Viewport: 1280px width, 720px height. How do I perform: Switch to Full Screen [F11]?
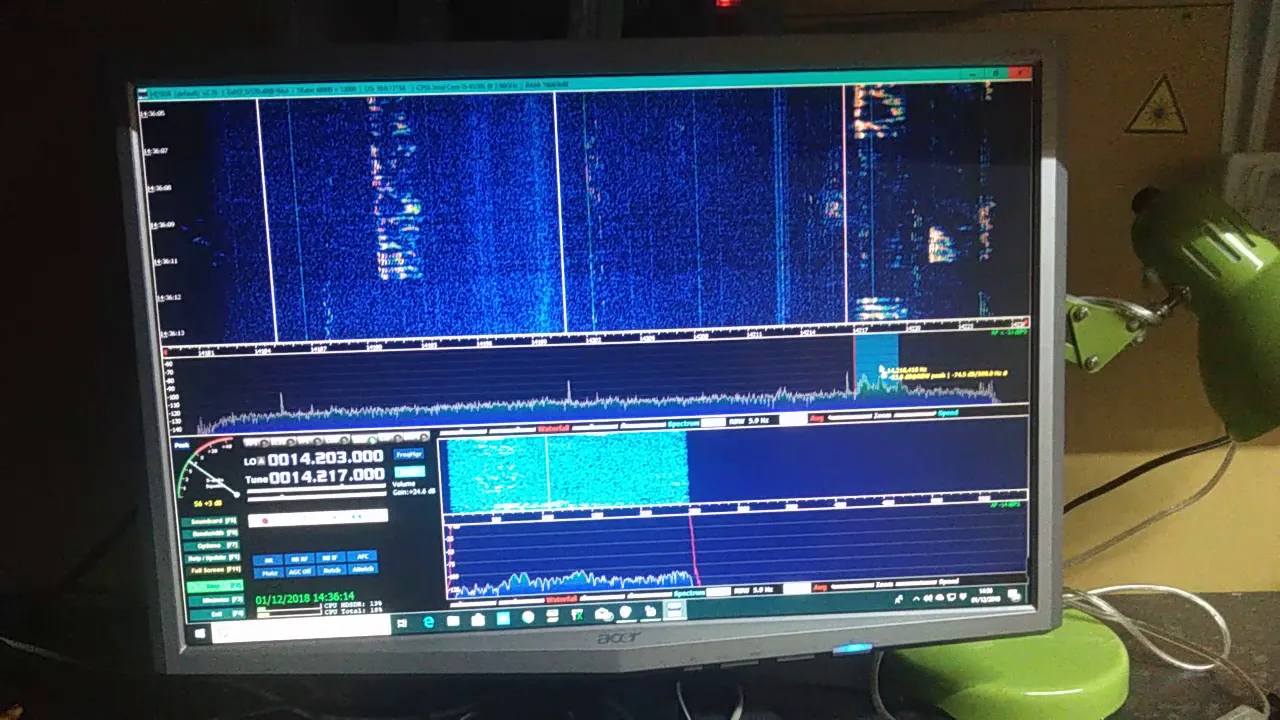(213, 570)
